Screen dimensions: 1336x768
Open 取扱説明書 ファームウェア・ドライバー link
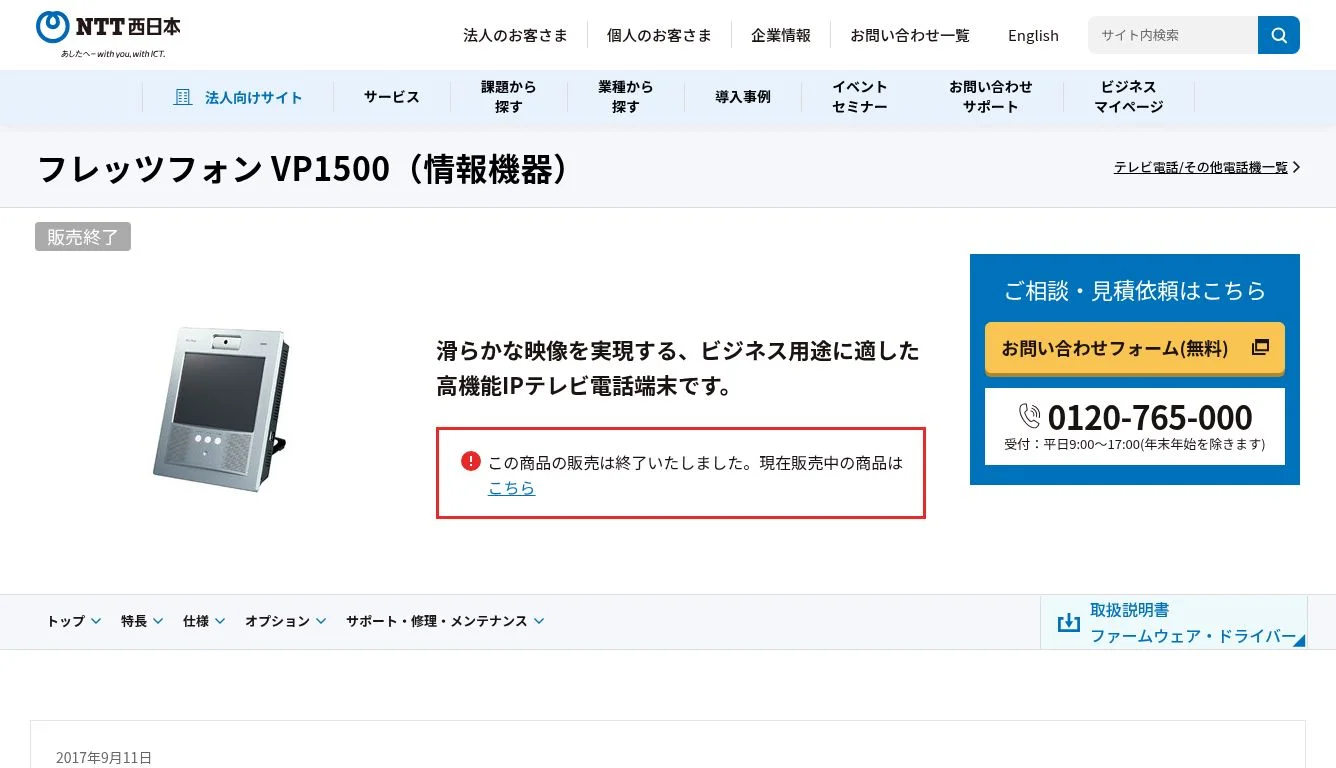(x=1174, y=623)
